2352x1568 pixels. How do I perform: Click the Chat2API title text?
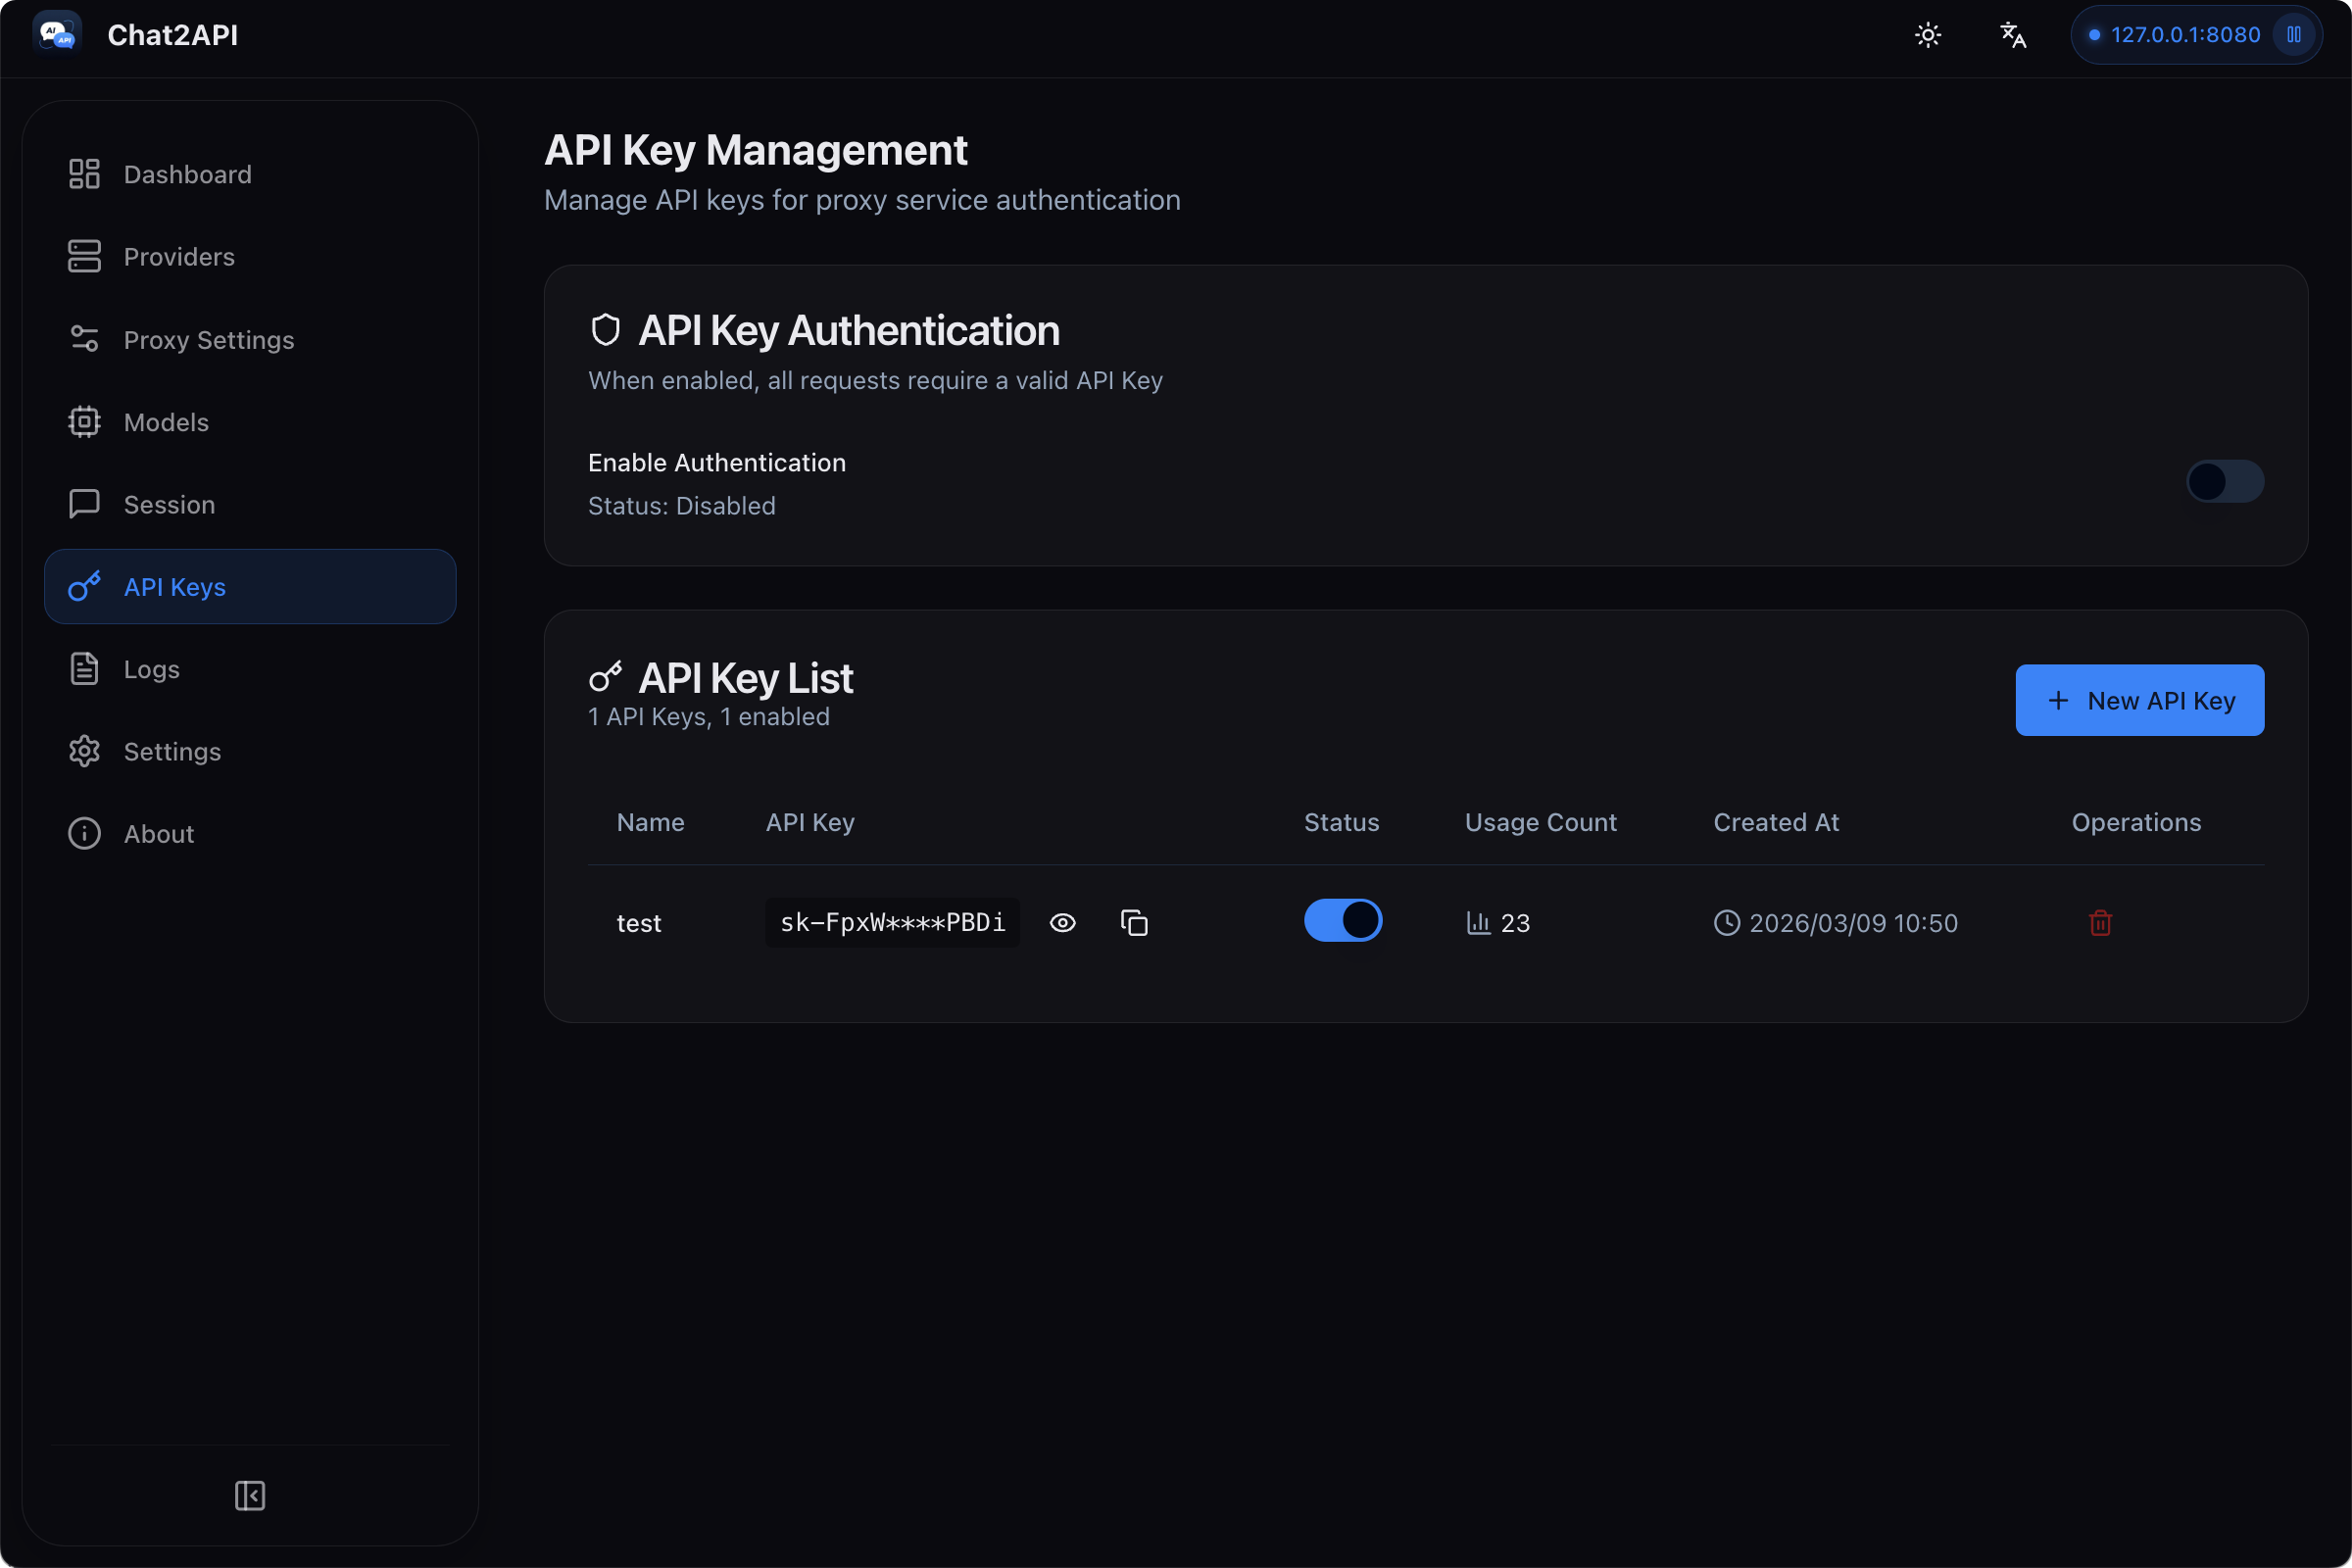click(x=173, y=35)
